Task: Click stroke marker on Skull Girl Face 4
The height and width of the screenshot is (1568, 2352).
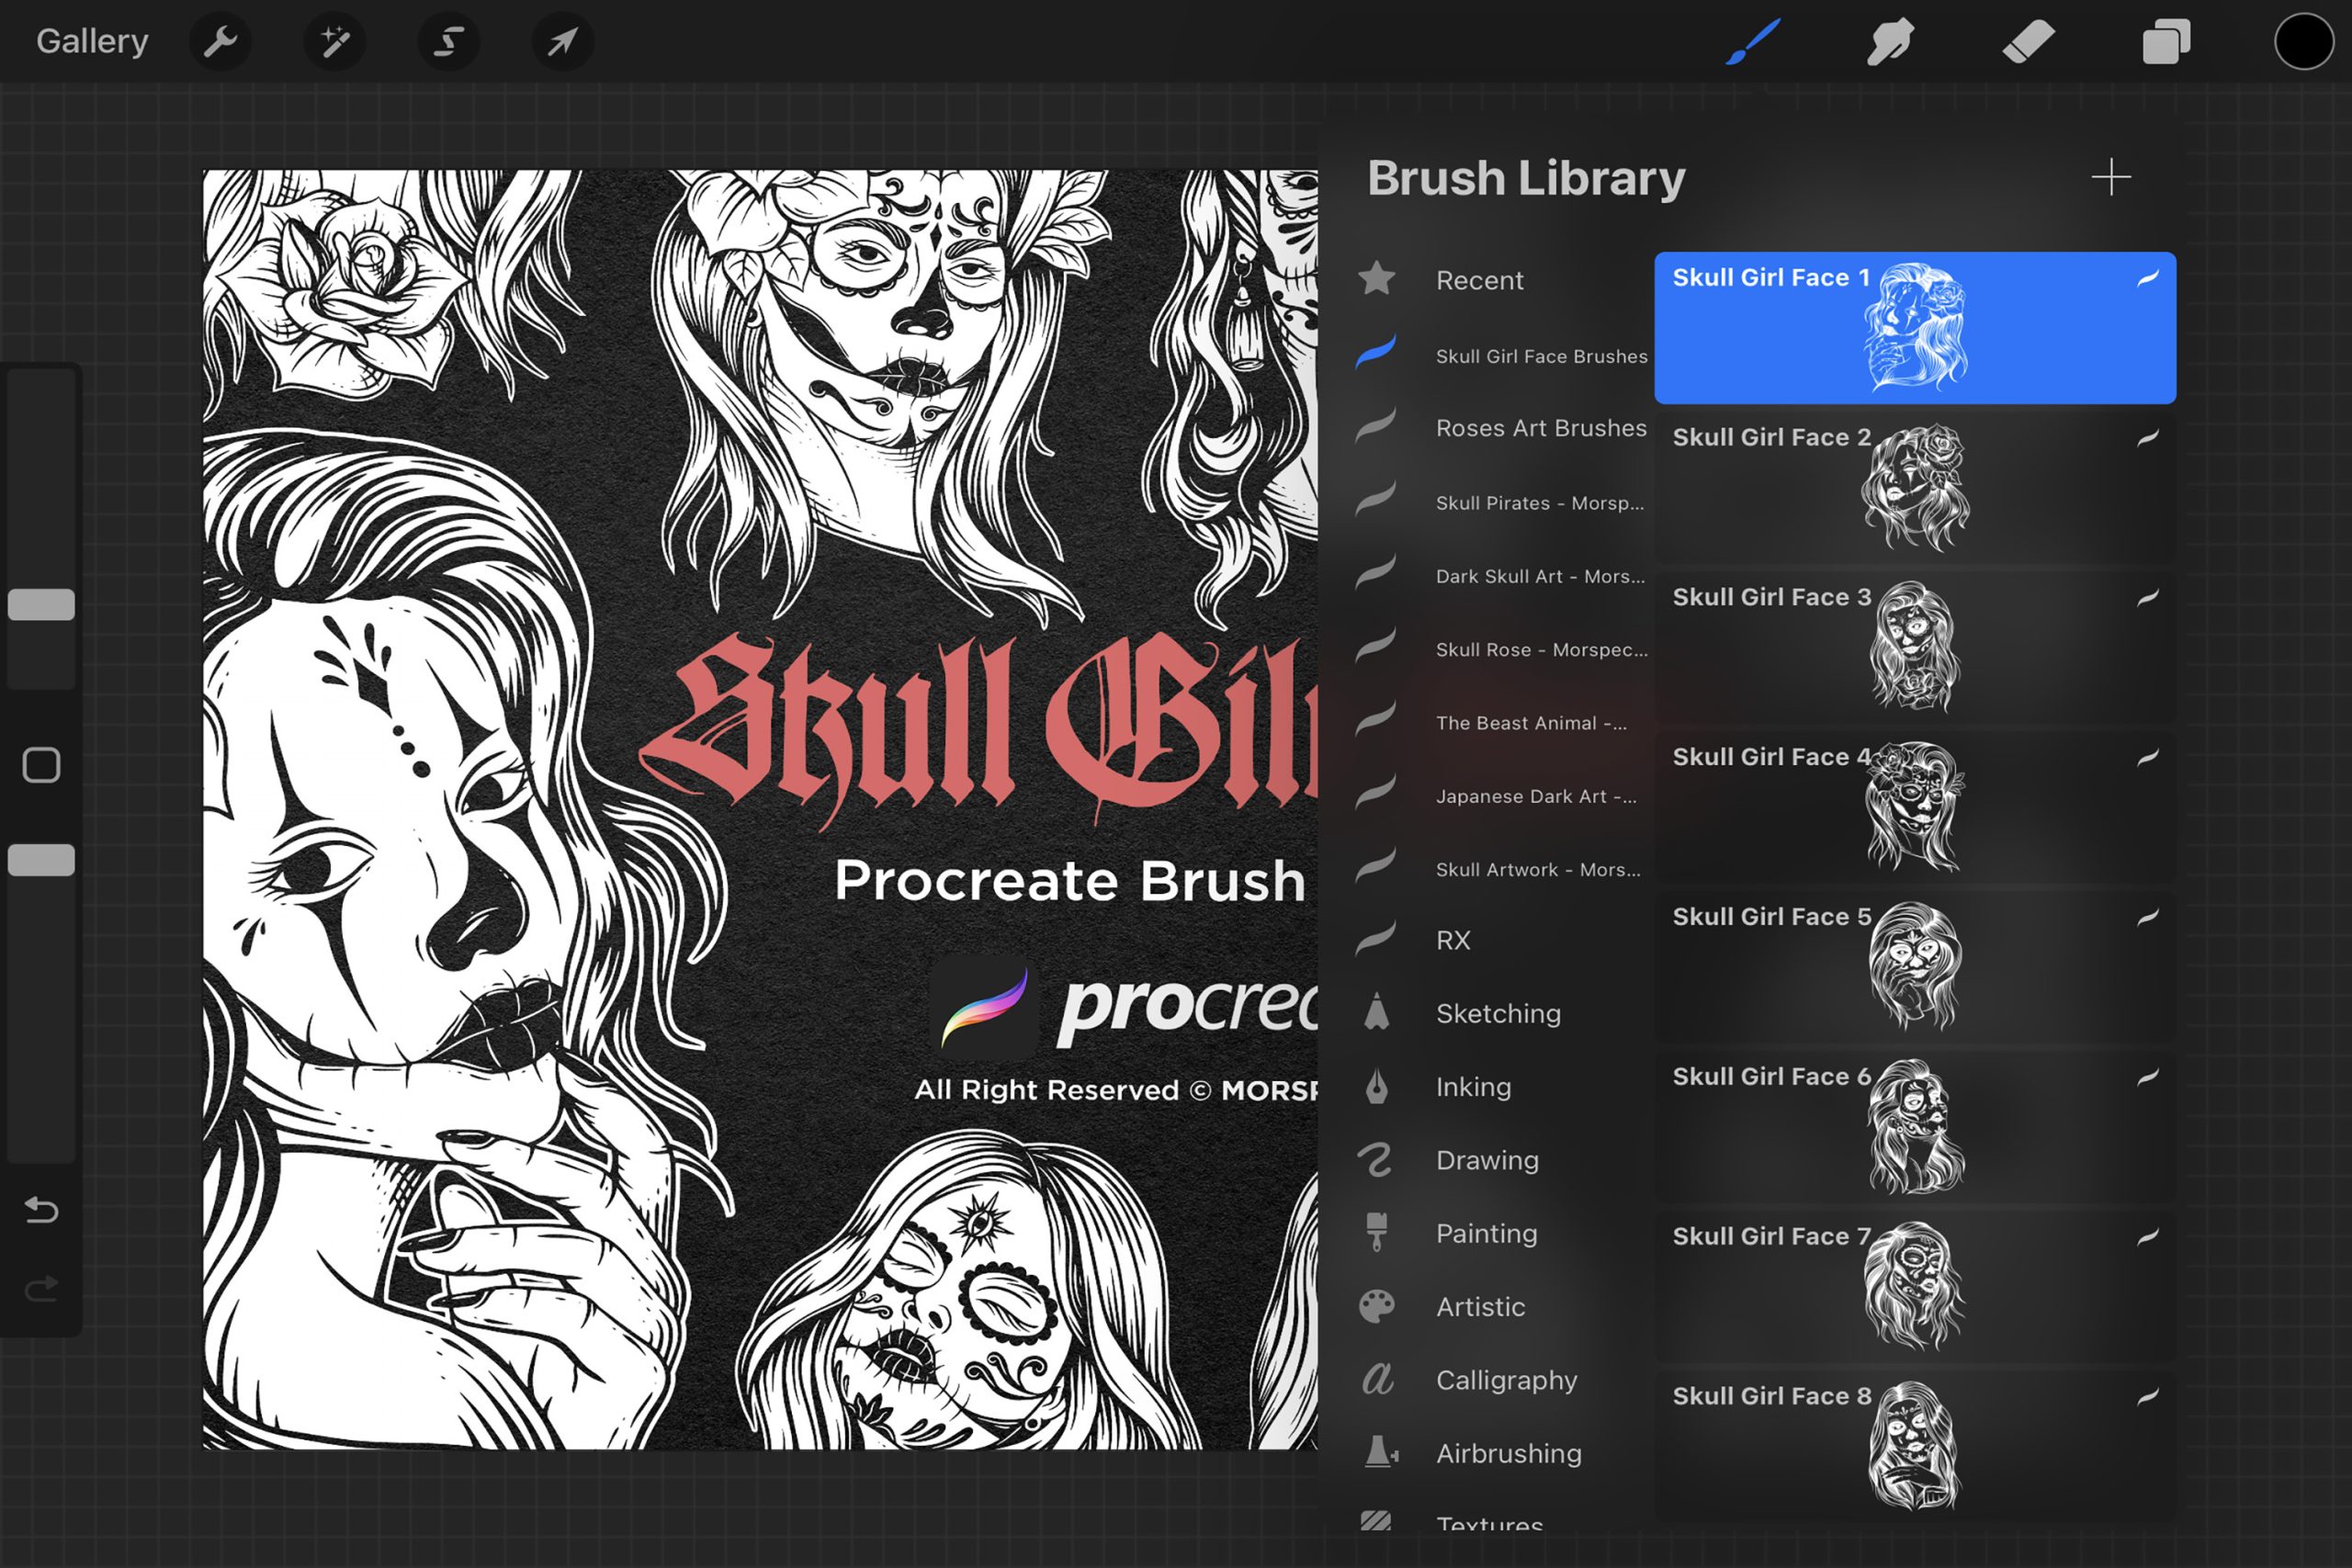Action: coord(2147,758)
